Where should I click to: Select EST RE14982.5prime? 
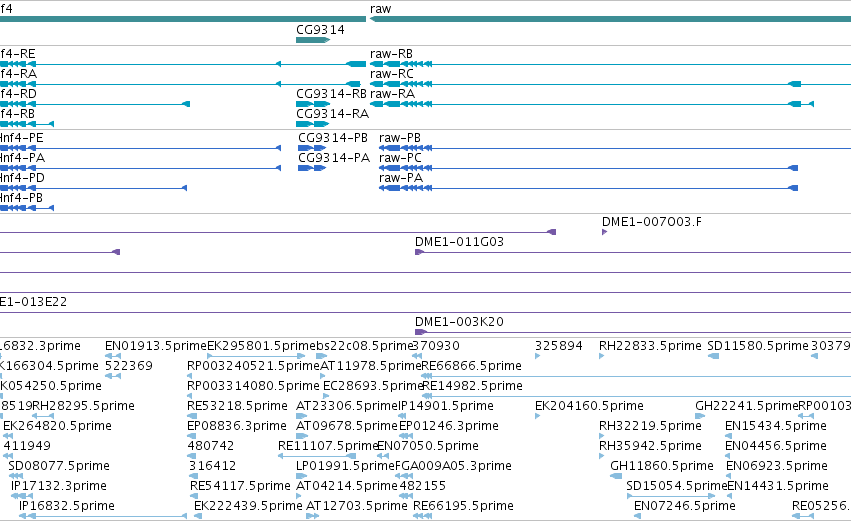click(x=636, y=396)
